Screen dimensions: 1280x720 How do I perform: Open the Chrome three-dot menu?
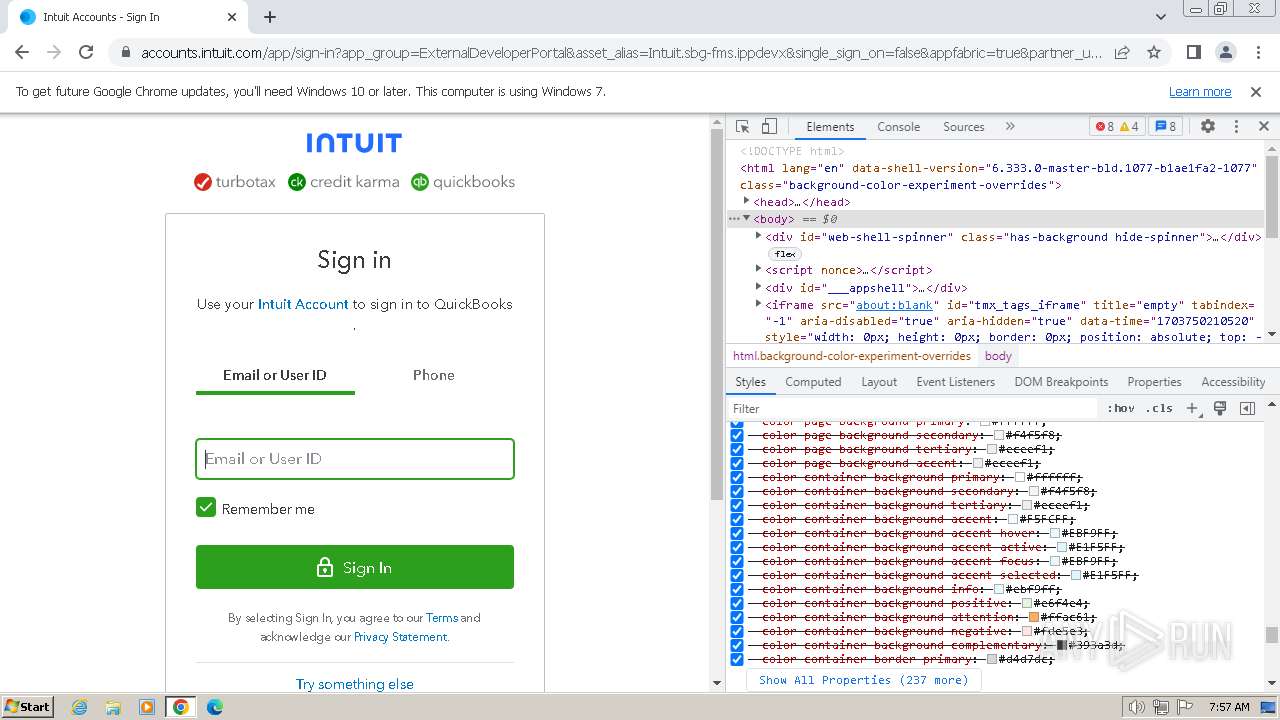[x=1257, y=52]
